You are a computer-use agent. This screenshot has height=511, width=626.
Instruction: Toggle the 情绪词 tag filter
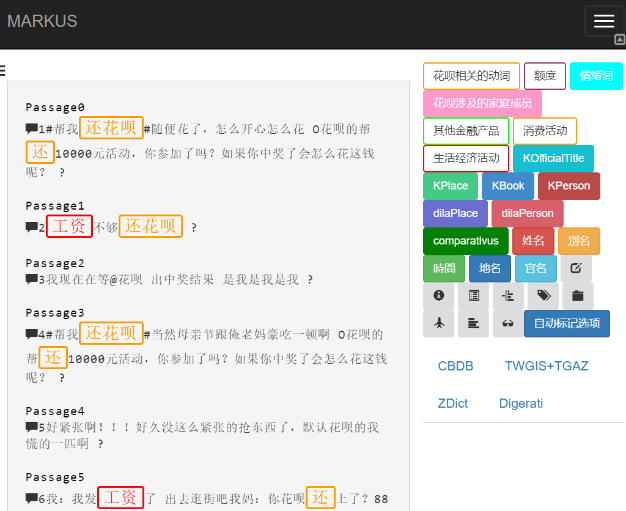click(595, 76)
